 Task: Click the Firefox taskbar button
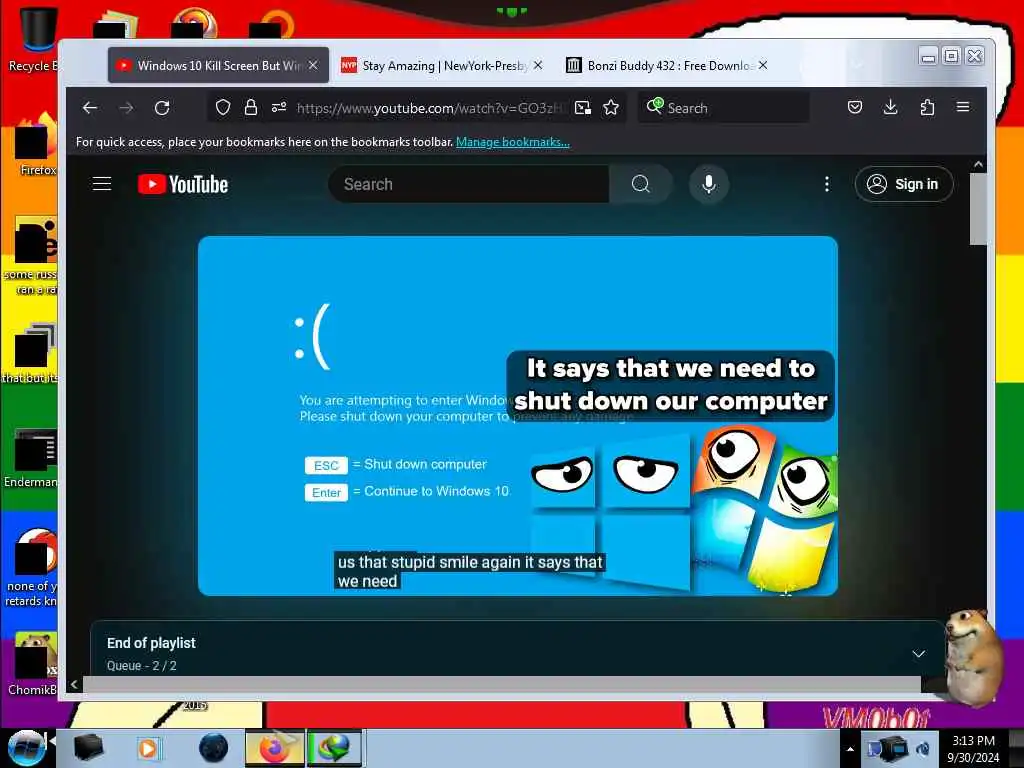coord(274,748)
